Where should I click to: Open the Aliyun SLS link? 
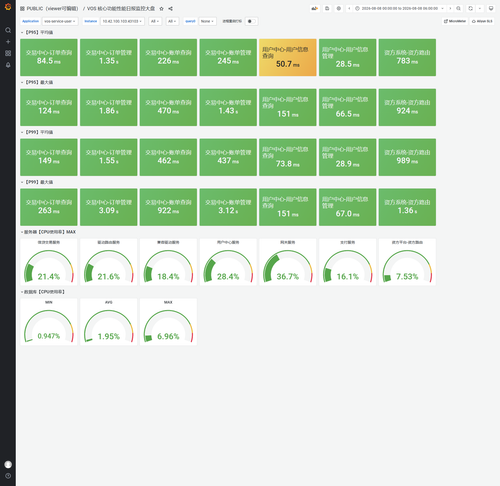pyautogui.click(x=482, y=21)
